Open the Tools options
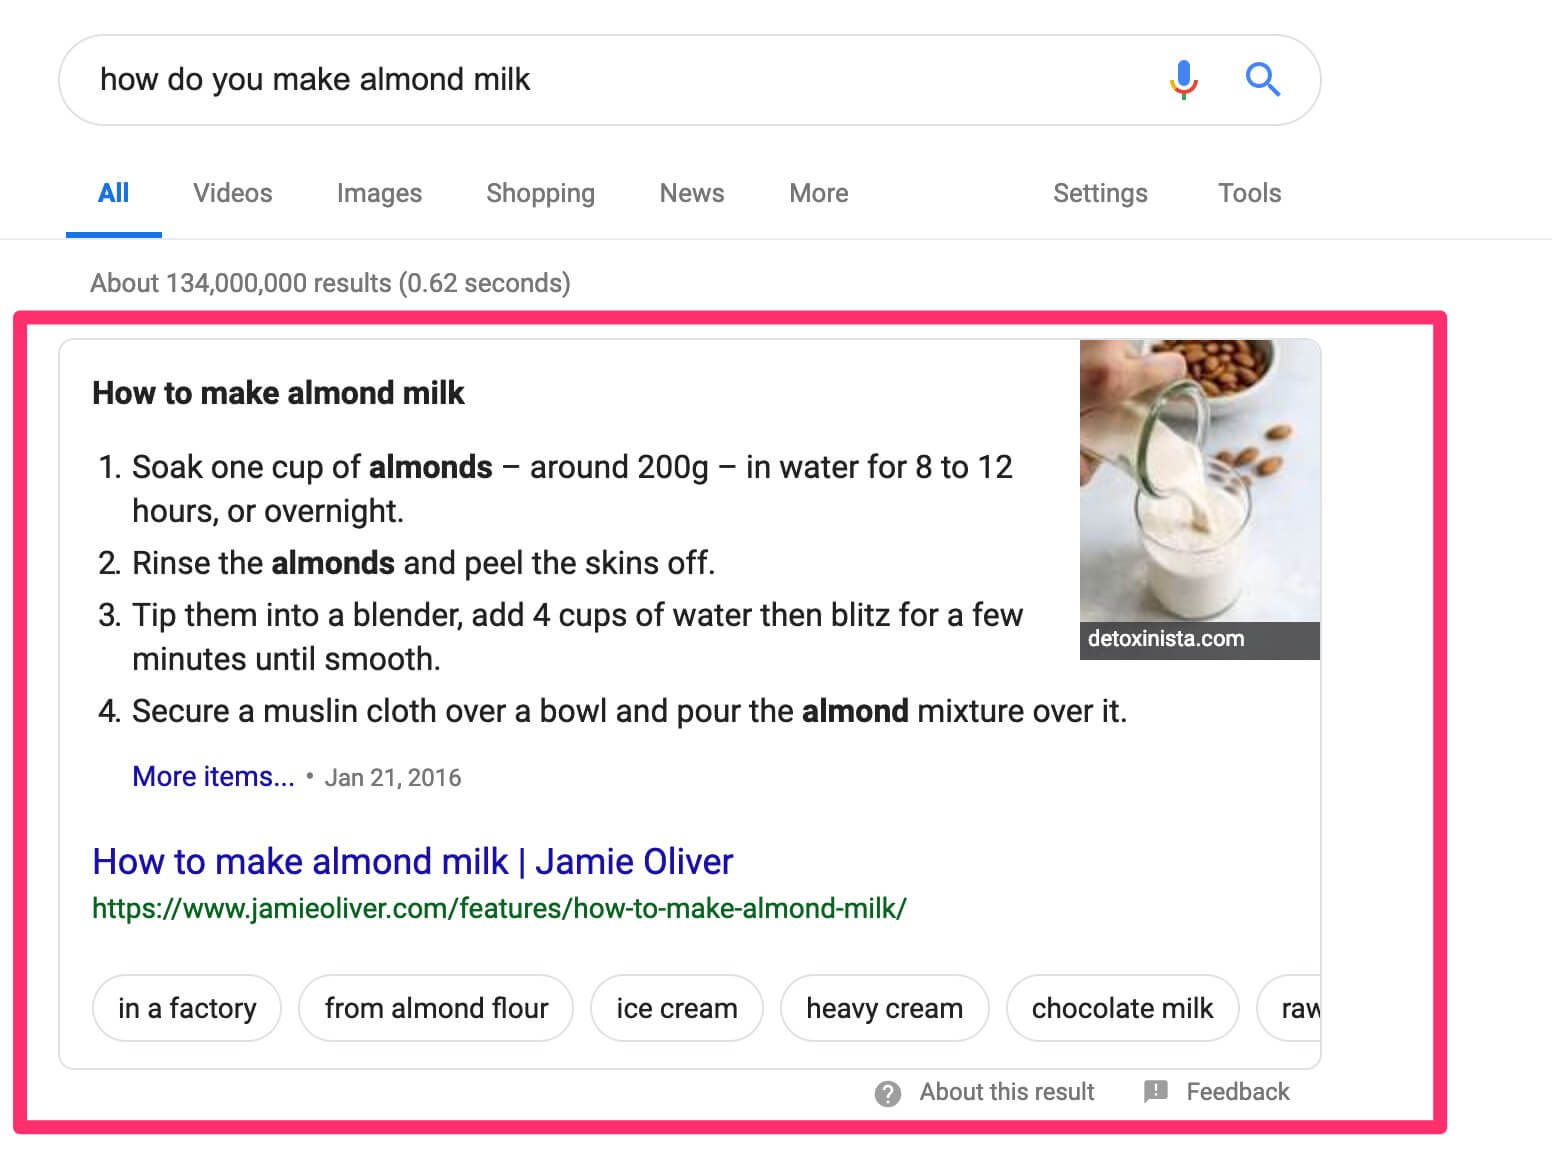 point(1249,193)
